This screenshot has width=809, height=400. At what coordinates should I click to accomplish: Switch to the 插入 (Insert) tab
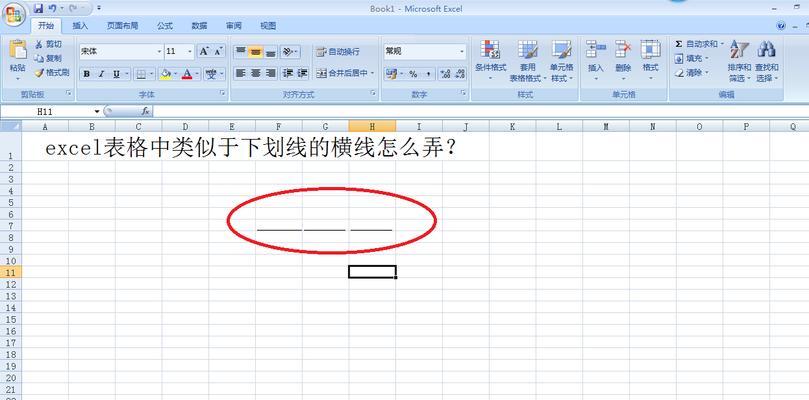80,26
